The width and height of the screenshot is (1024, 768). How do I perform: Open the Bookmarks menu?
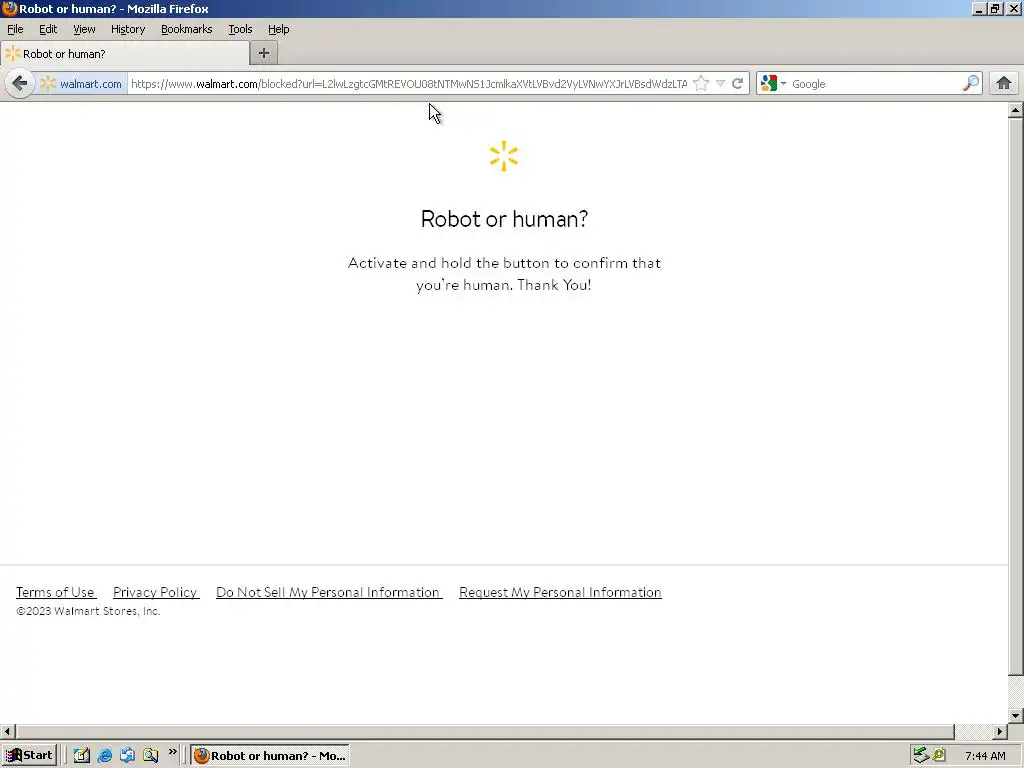[187, 29]
